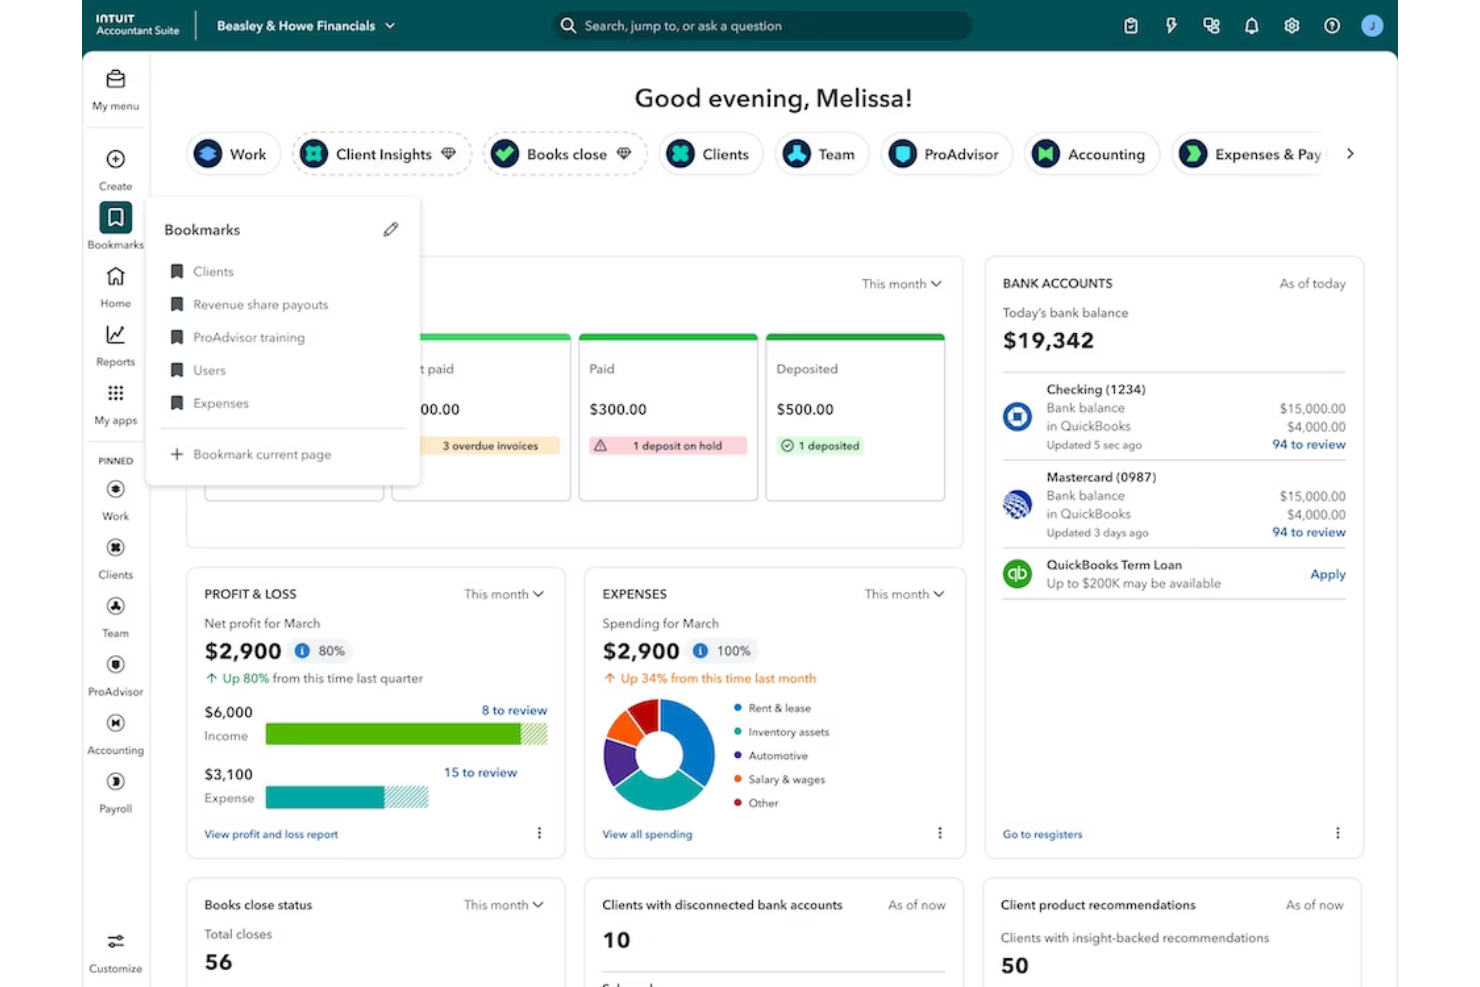Image resolution: width=1480 pixels, height=987 pixels.
Task: Open pinned Accounting icon in sidebar
Action: click(116, 723)
